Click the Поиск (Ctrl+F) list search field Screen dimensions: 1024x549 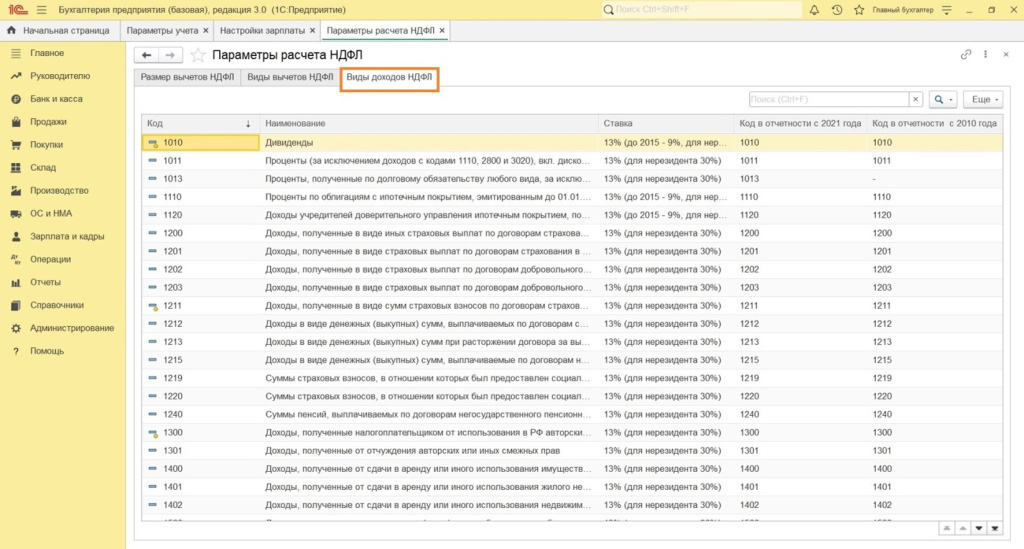coord(828,100)
